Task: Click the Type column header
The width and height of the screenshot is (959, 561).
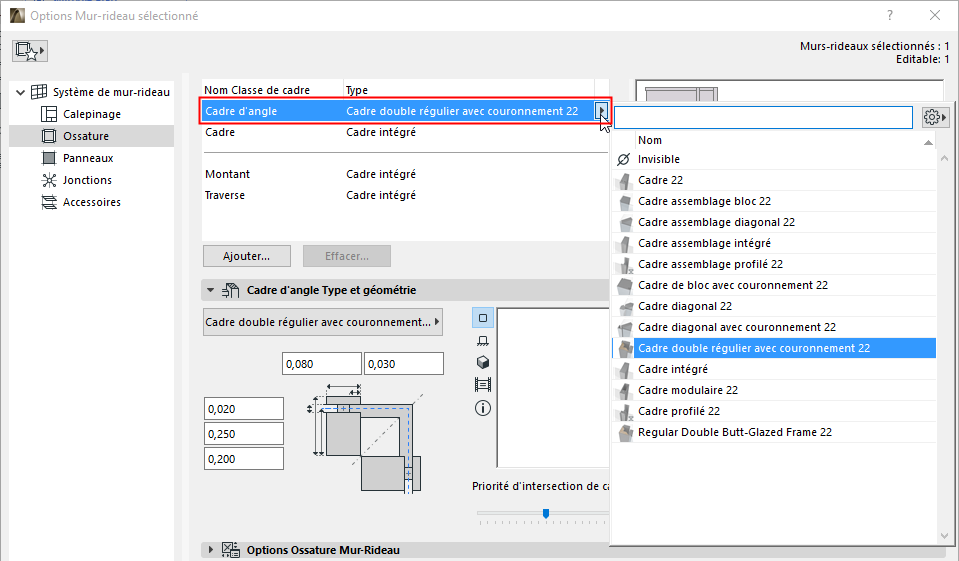Action: 468,90
